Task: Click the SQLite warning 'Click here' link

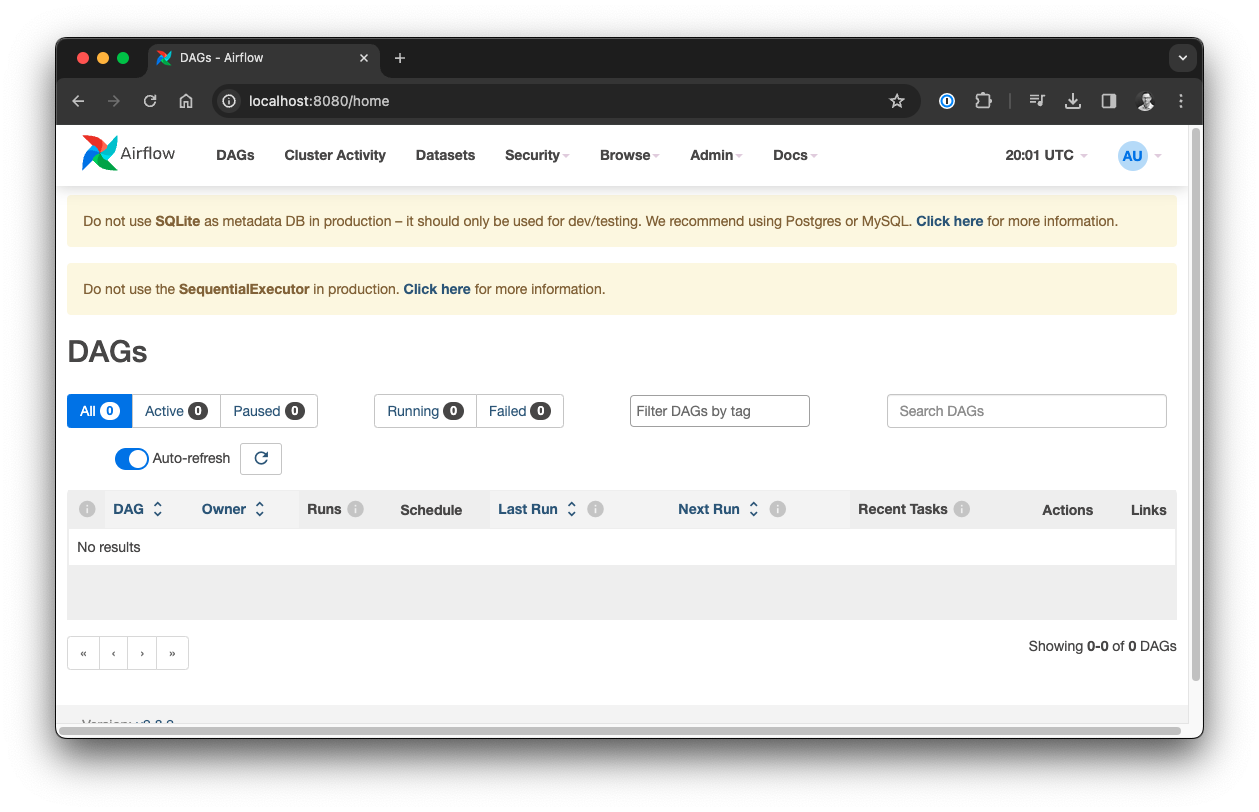Action: 949,221
